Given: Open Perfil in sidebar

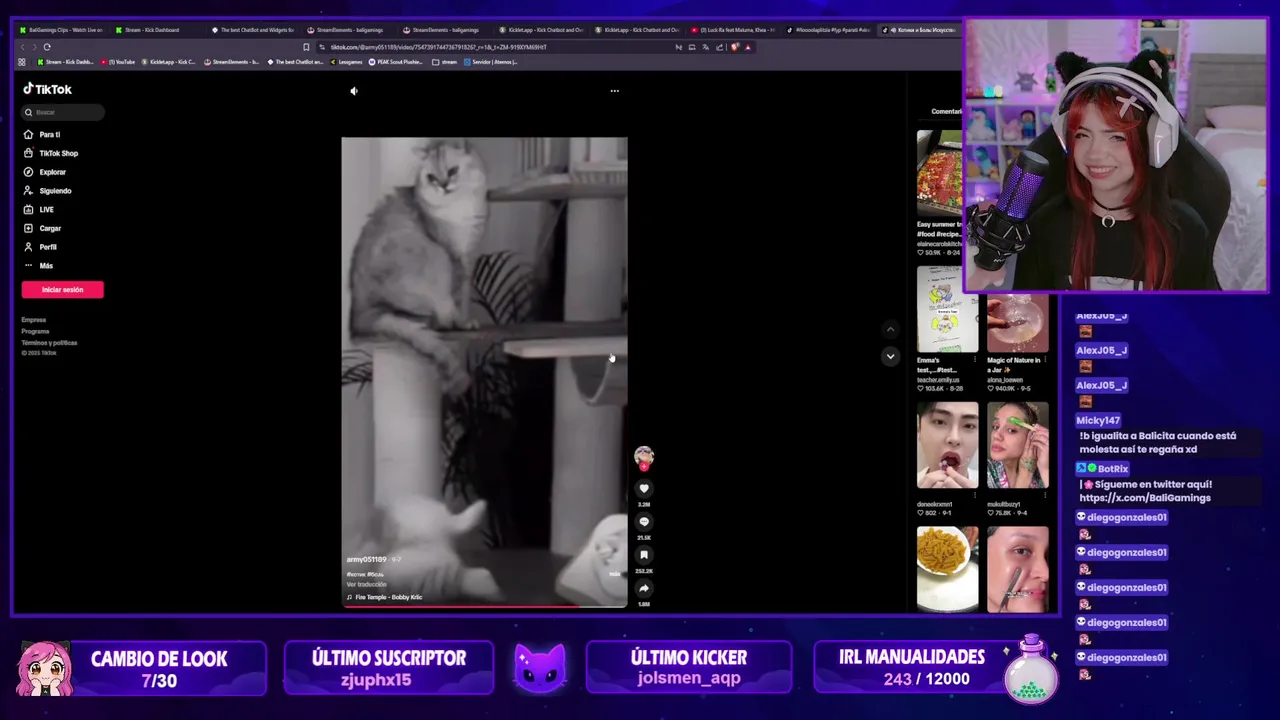Looking at the screenshot, I should (40, 247).
